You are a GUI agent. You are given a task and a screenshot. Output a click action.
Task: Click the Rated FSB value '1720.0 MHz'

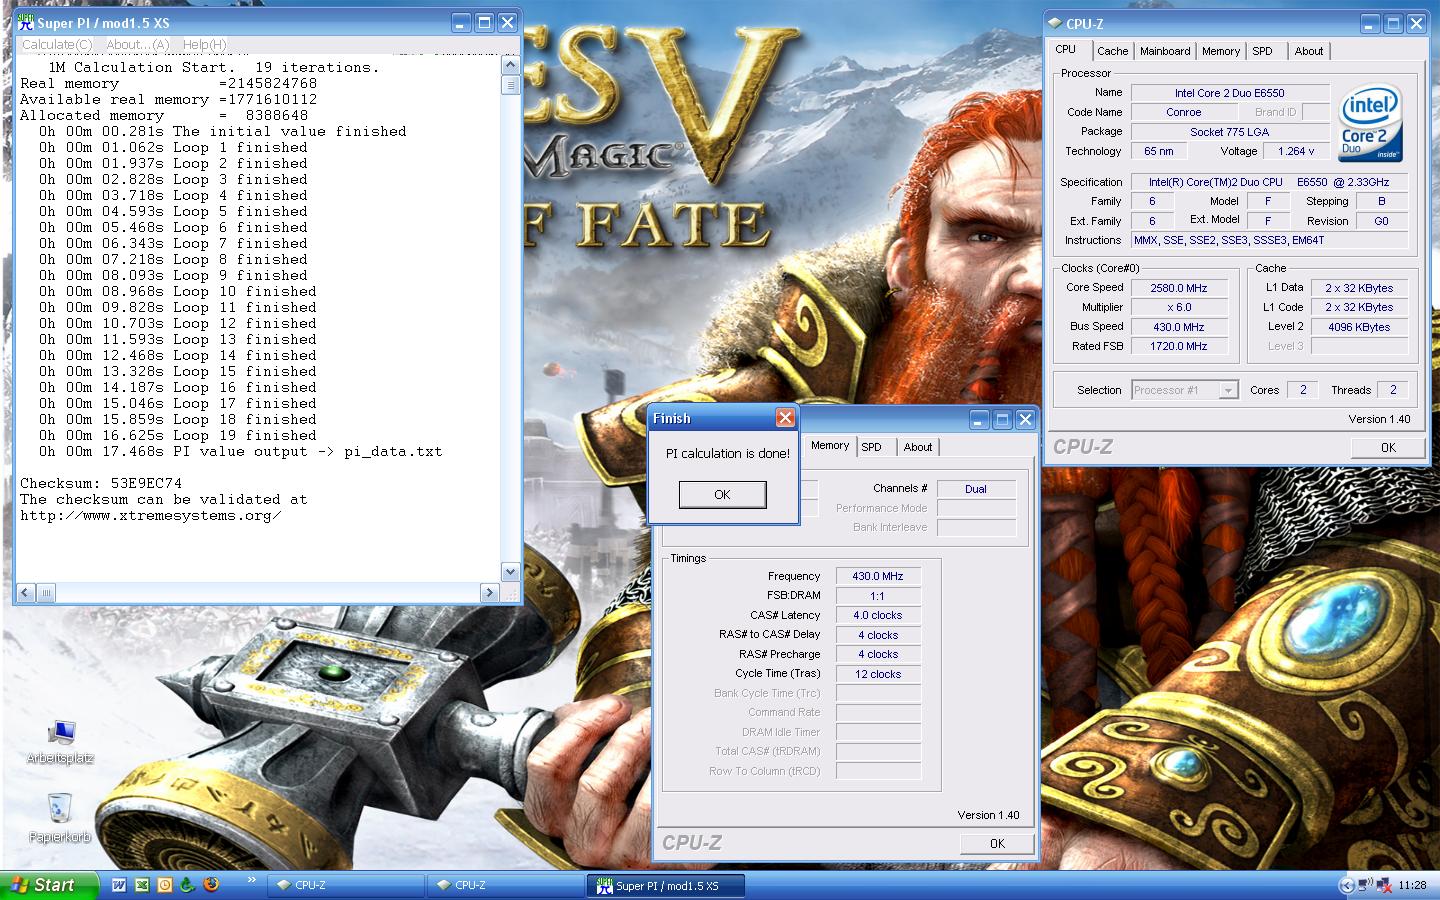pos(1179,346)
